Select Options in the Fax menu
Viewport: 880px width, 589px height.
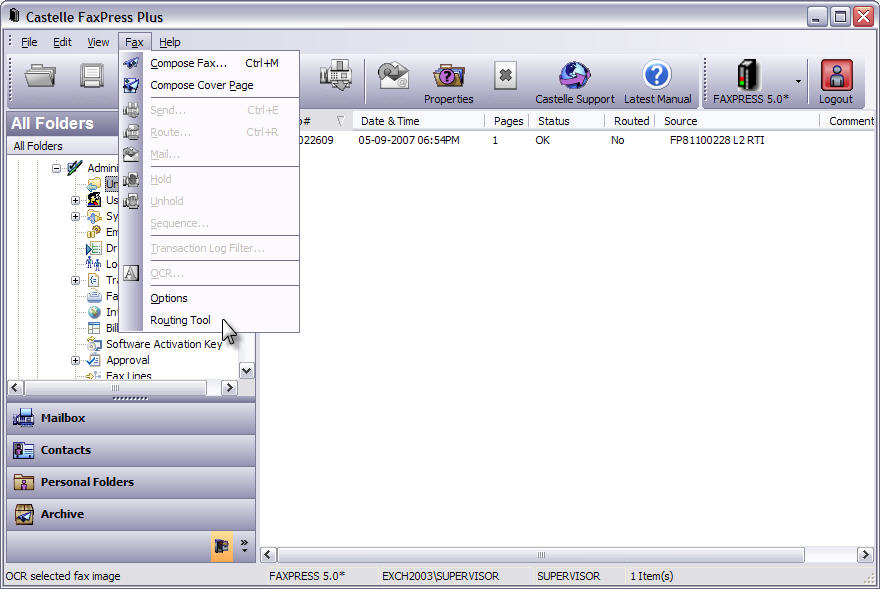209,298
